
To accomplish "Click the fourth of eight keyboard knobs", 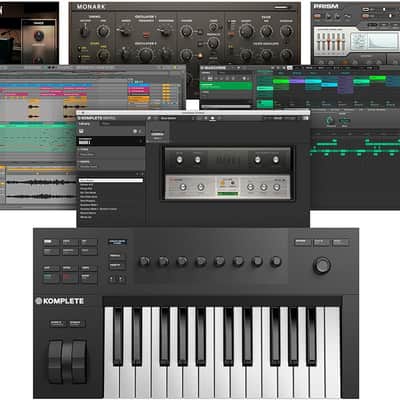I will [201, 262].
